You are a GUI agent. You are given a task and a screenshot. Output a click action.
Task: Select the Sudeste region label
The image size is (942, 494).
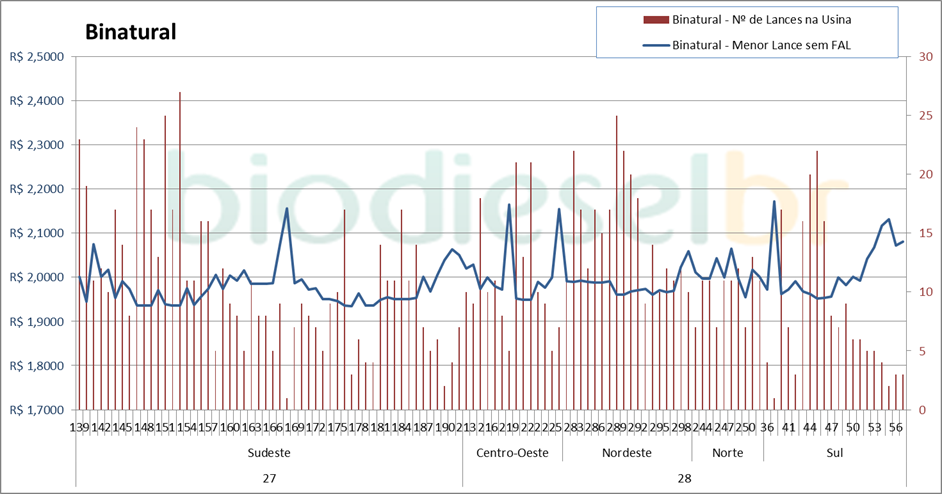coord(269,453)
